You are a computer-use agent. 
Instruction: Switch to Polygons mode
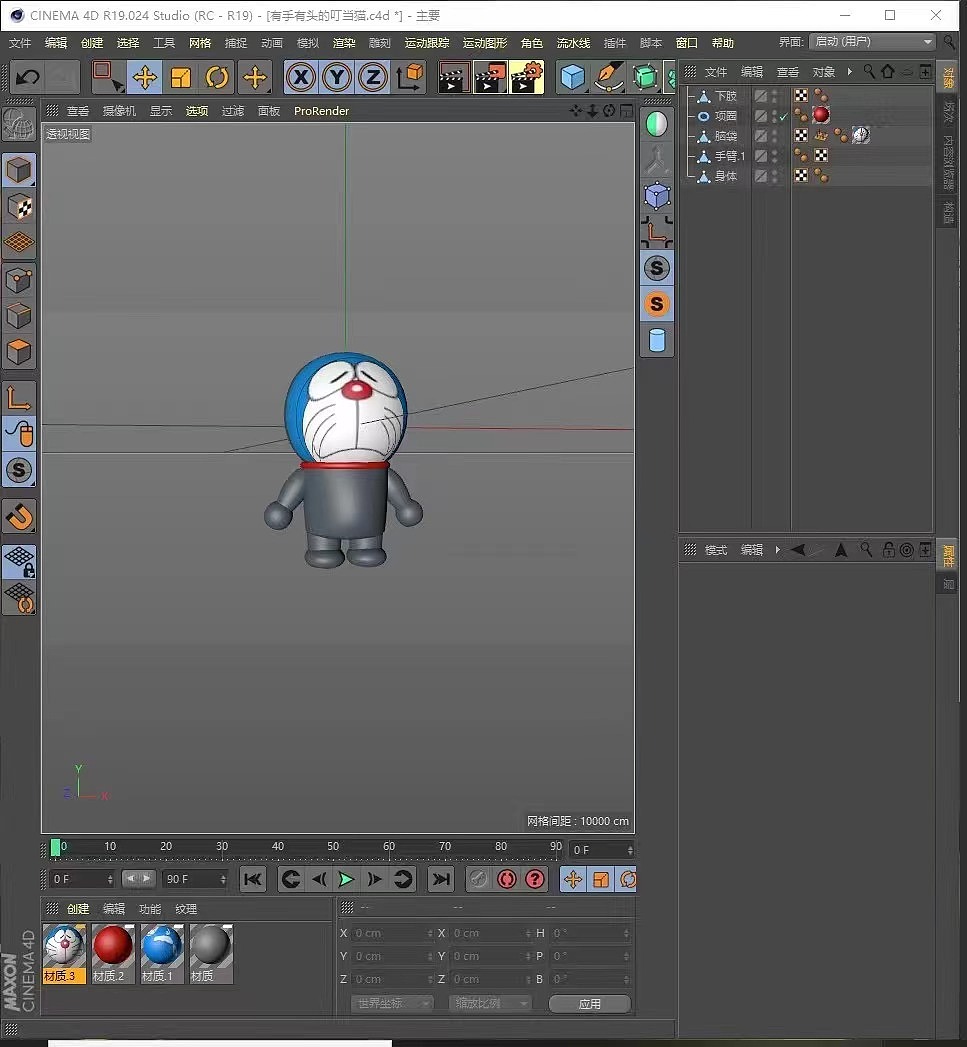(19, 352)
